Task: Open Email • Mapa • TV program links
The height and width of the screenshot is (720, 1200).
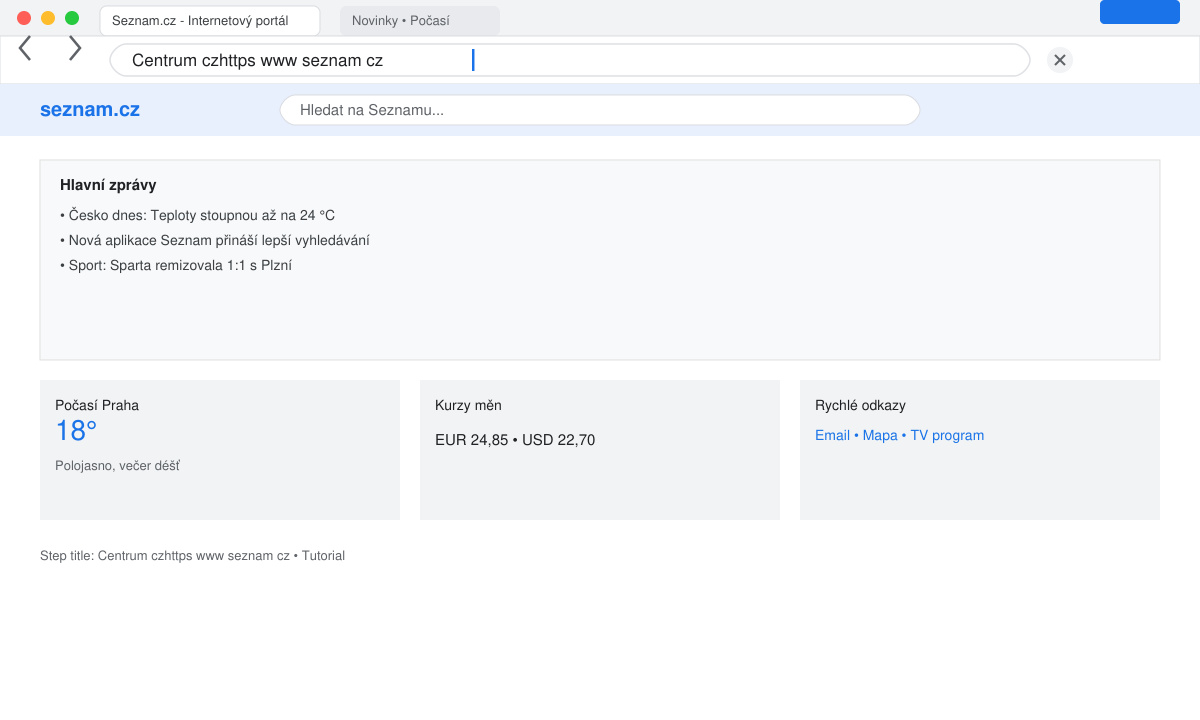Action: [899, 435]
